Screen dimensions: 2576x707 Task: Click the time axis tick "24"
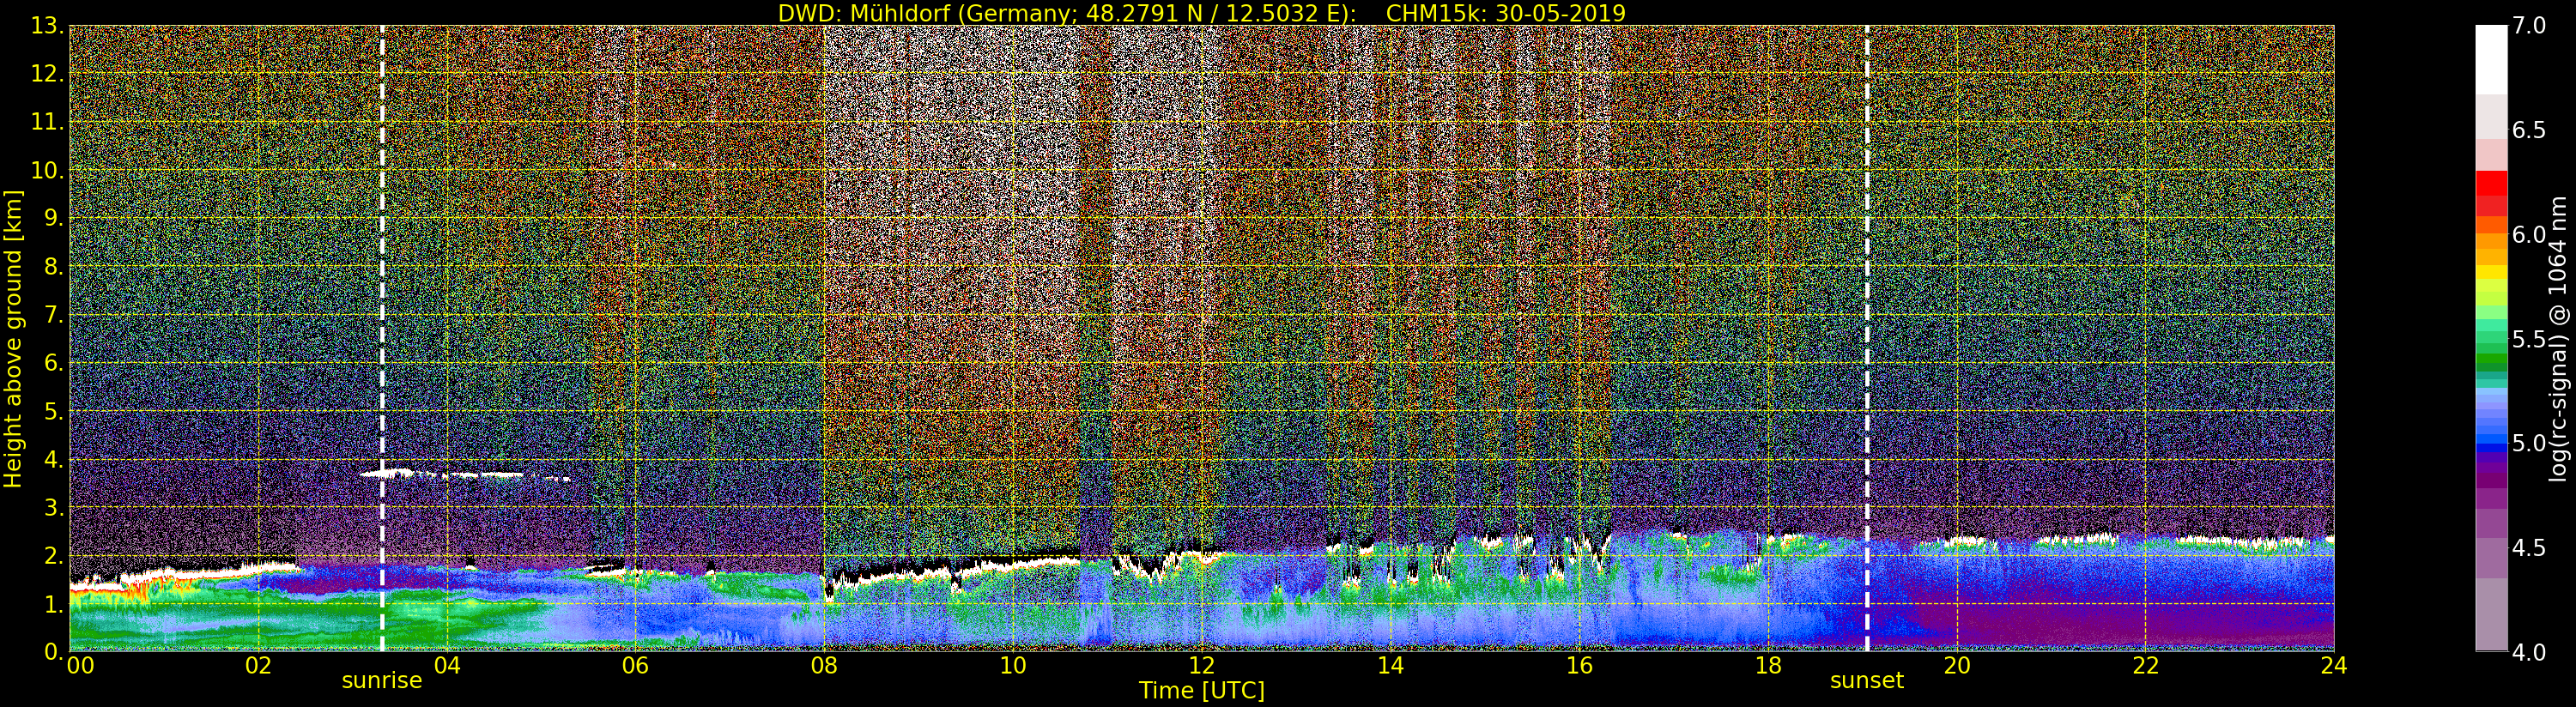pos(2334,666)
